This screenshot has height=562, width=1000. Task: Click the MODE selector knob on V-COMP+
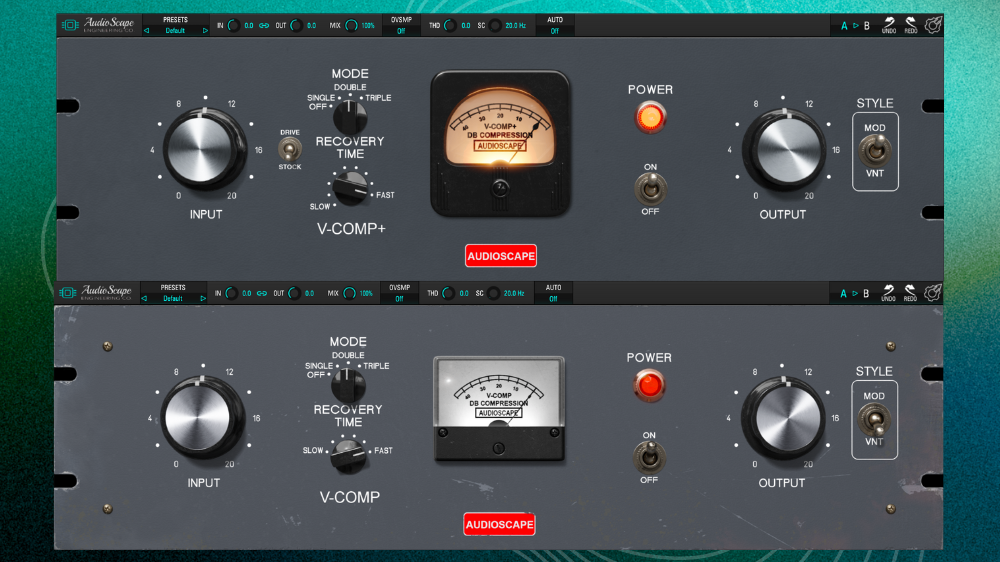click(349, 117)
